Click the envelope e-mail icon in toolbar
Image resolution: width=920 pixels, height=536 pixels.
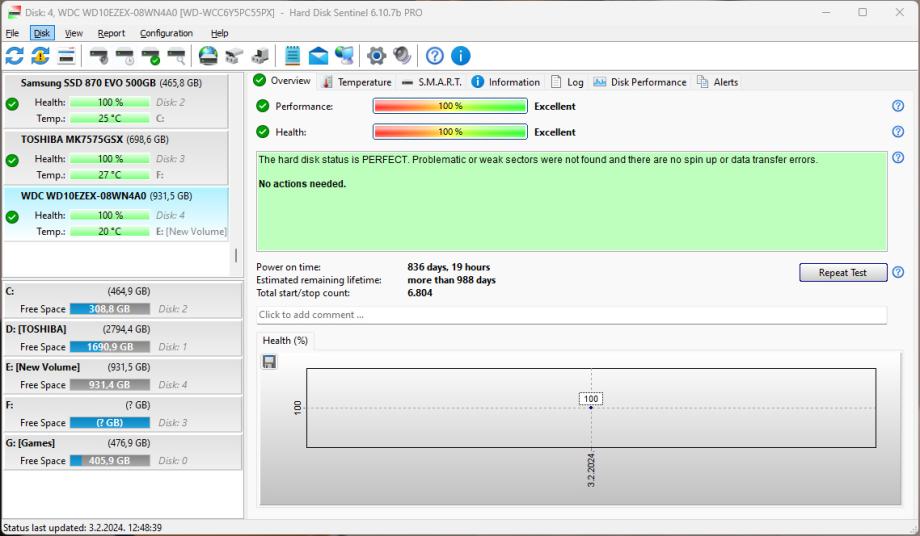pyautogui.click(x=318, y=56)
